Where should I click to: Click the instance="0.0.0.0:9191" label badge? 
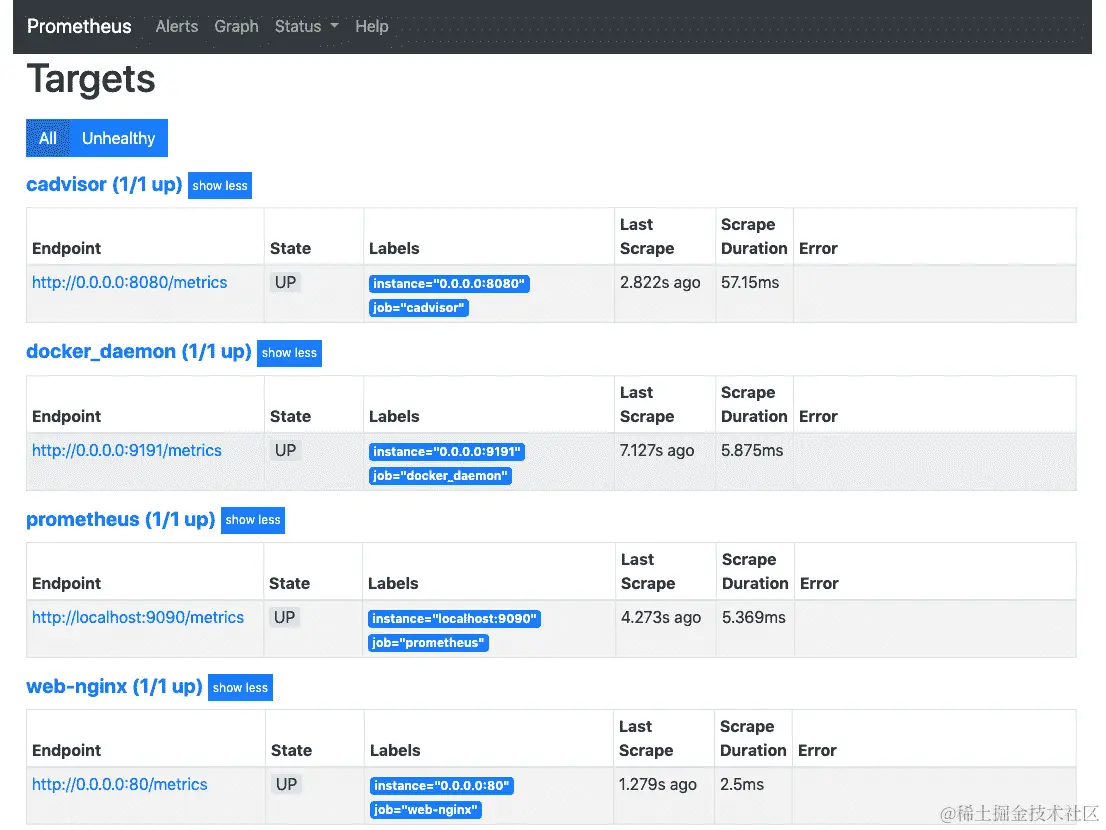point(446,451)
